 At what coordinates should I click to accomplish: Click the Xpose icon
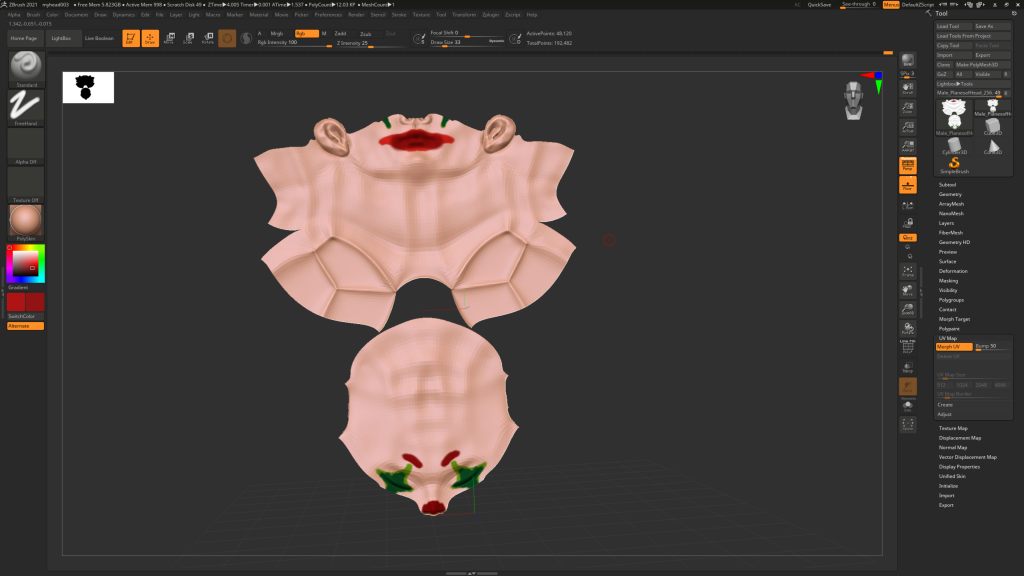908,425
